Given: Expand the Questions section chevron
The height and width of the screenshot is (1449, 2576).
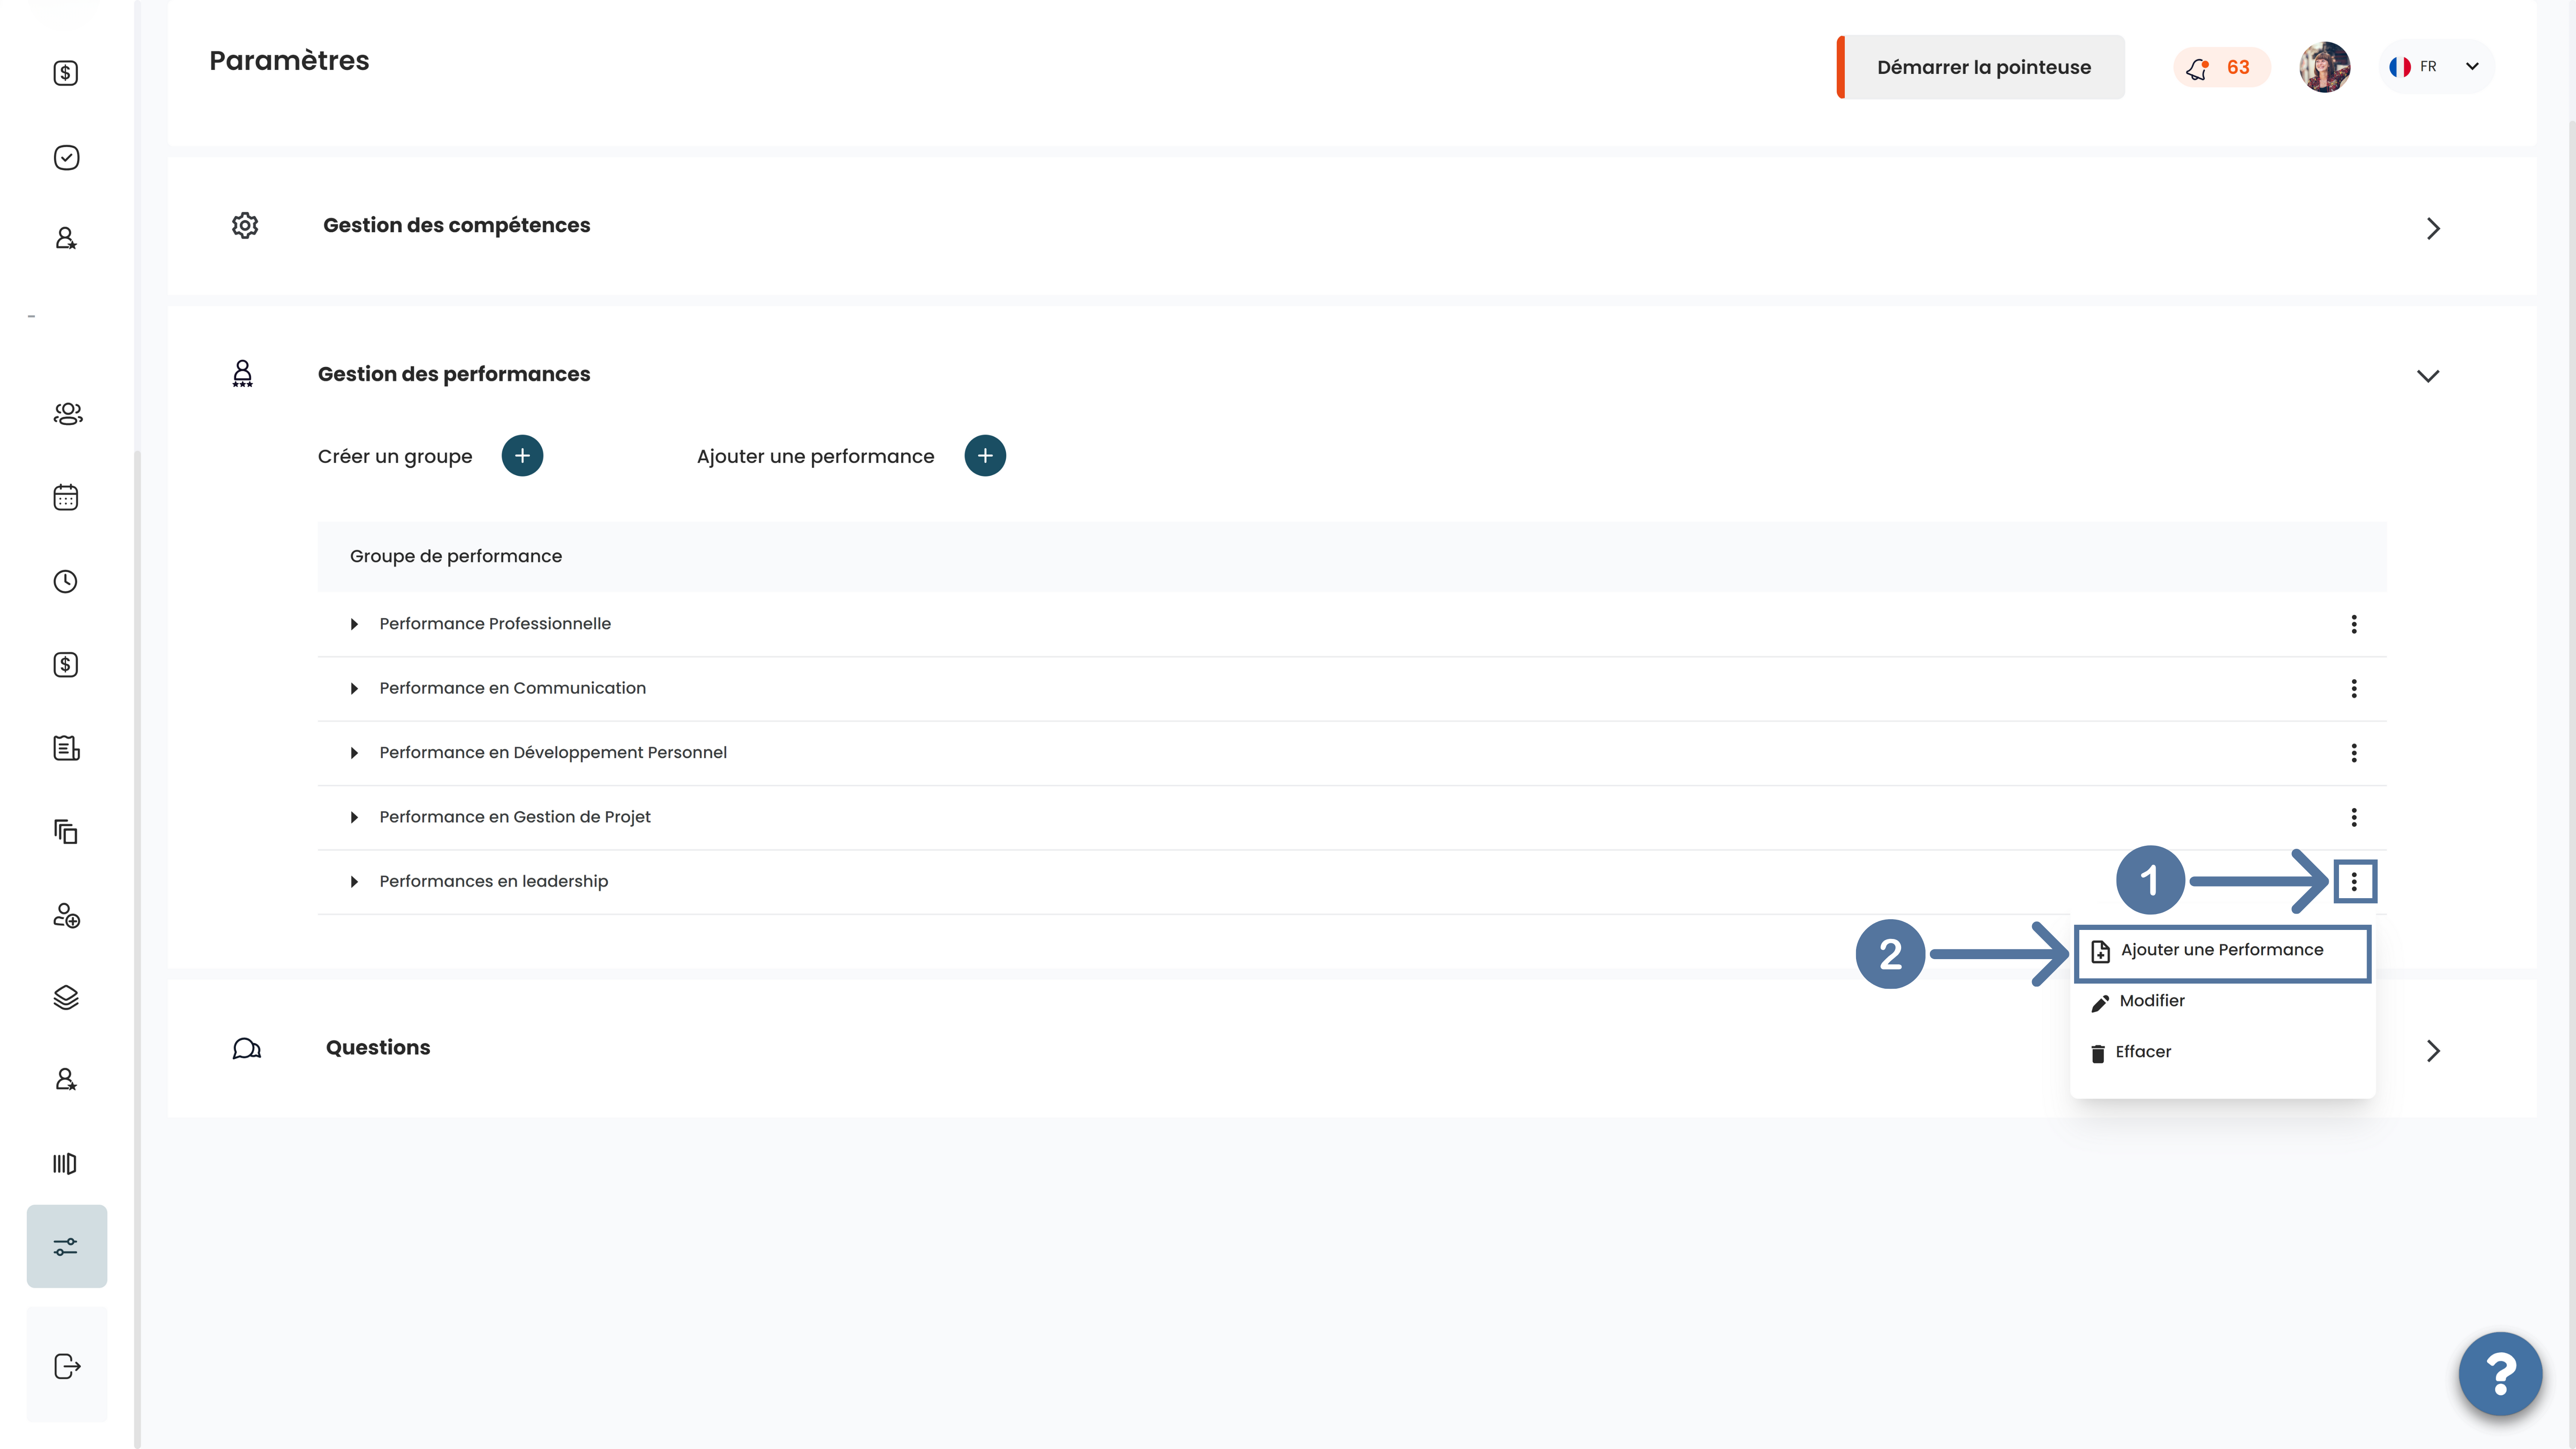Looking at the screenshot, I should tap(2433, 1051).
